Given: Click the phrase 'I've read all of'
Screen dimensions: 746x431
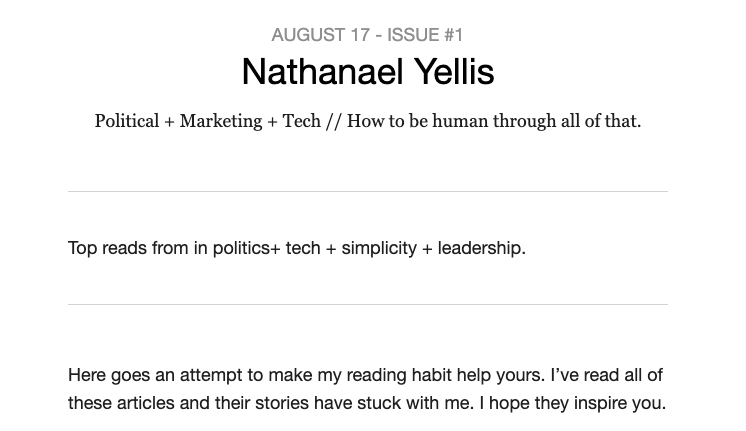Looking at the screenshot, I should click(x=607, y=375).
